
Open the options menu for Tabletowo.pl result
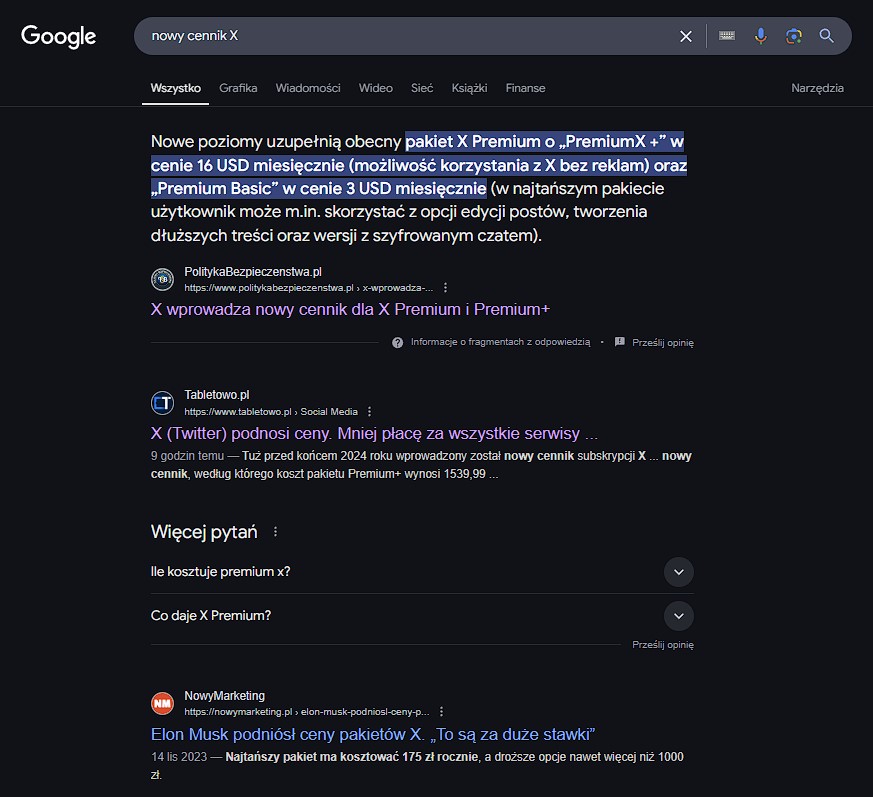coord(369,412)
